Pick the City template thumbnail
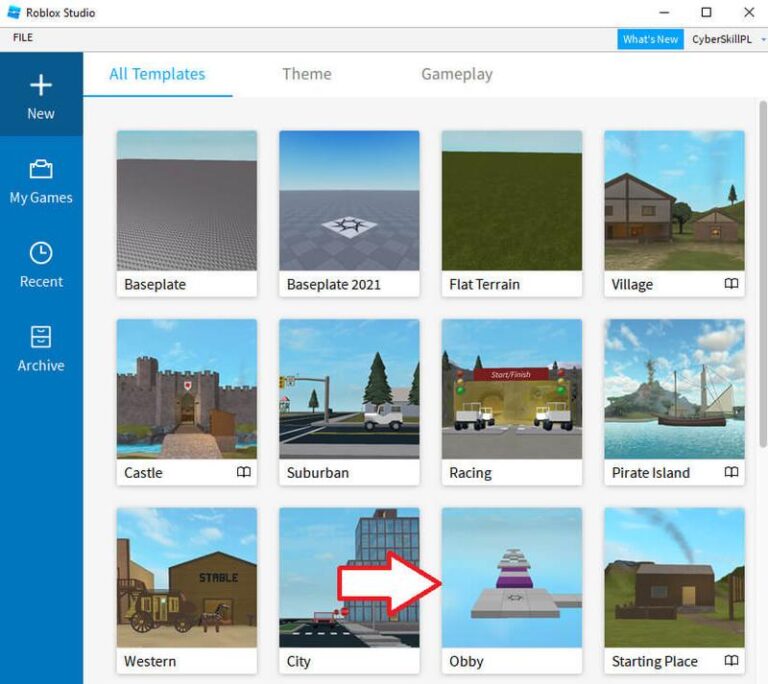This screenshot has height=684, width=768. [349, 578]
